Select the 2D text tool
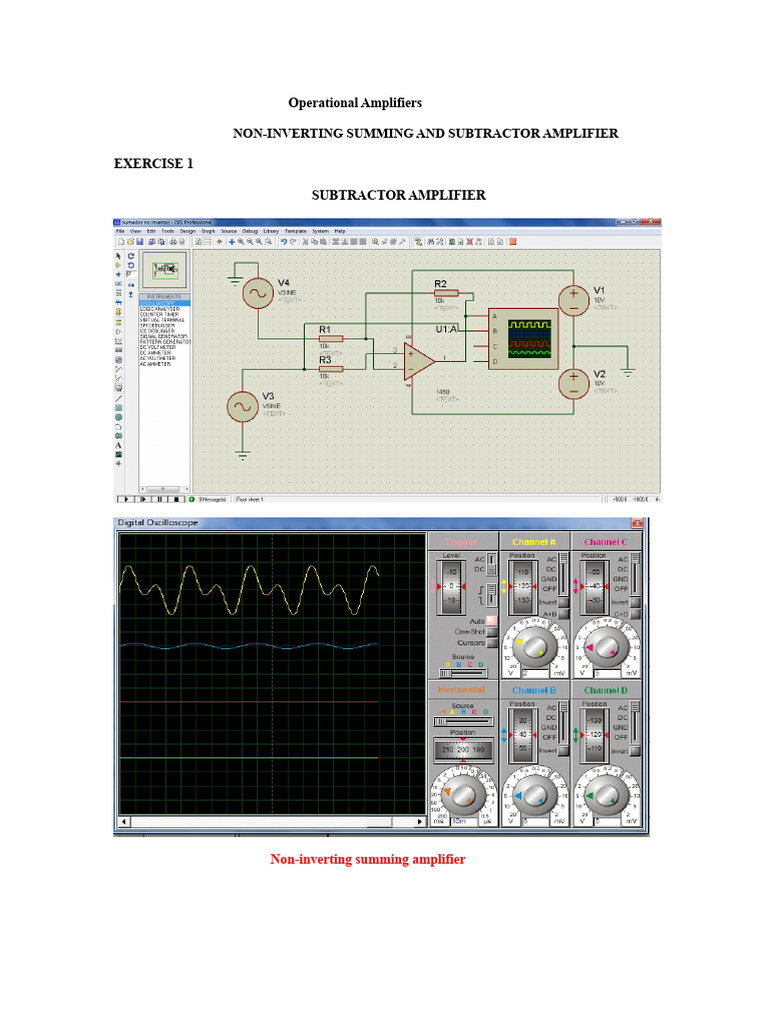768x1024 pixels. 118,445
